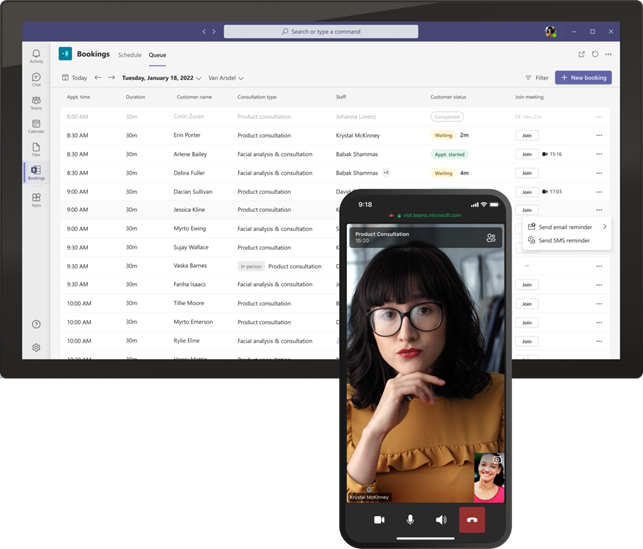Open Teams from the sidebar
Viewport: 643px width, 549px height.
tap(36, 103)
